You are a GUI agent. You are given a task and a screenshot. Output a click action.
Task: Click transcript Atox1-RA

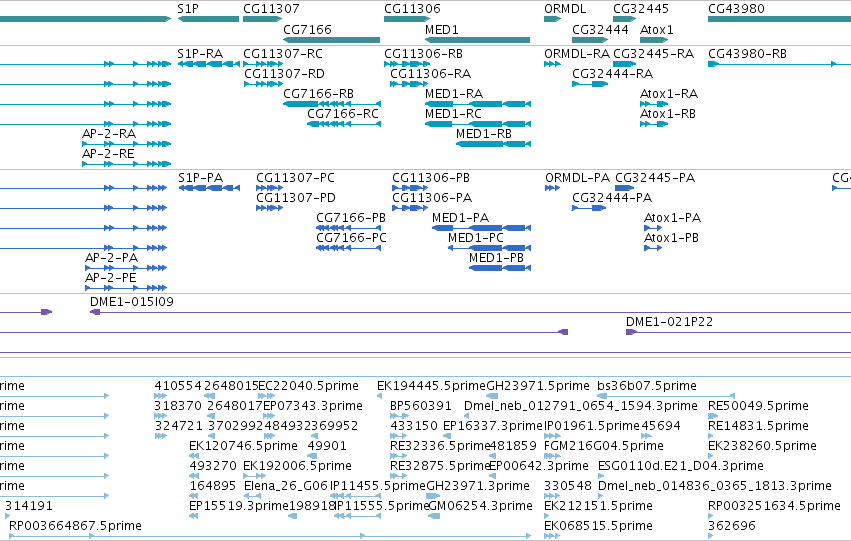point(669,94)
